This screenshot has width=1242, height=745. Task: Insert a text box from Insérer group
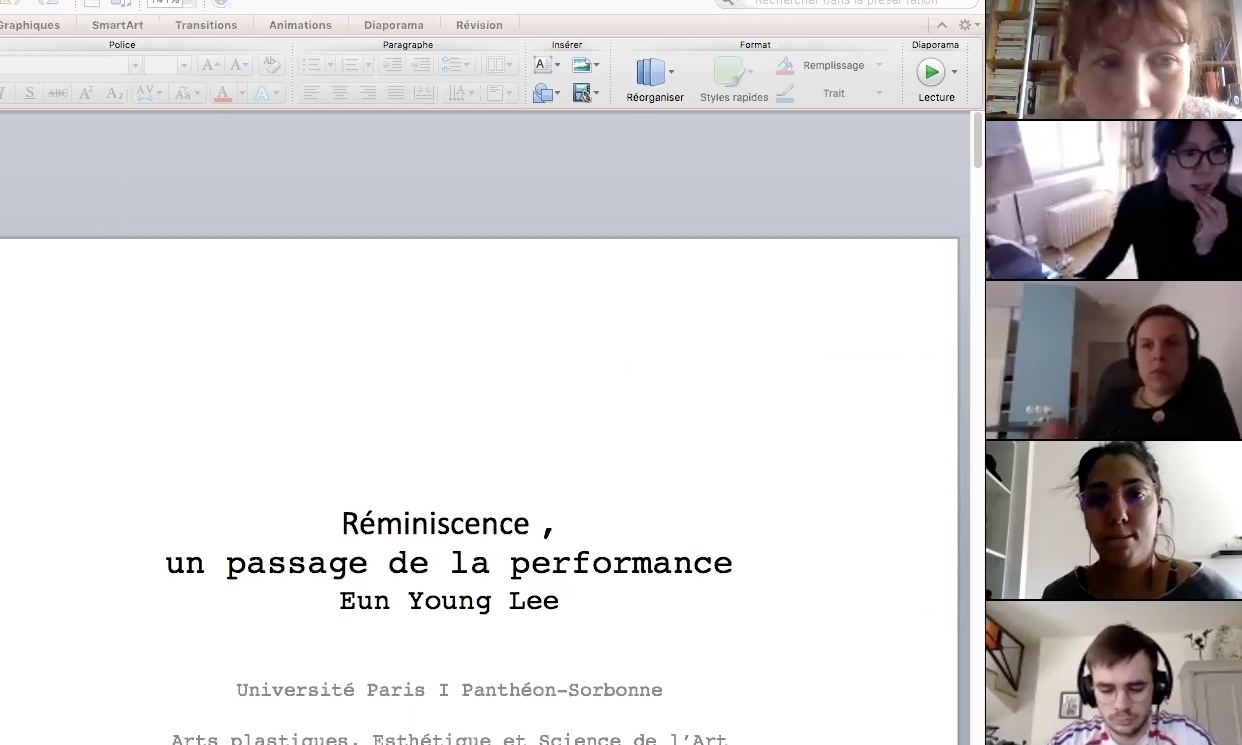[542, 65]
